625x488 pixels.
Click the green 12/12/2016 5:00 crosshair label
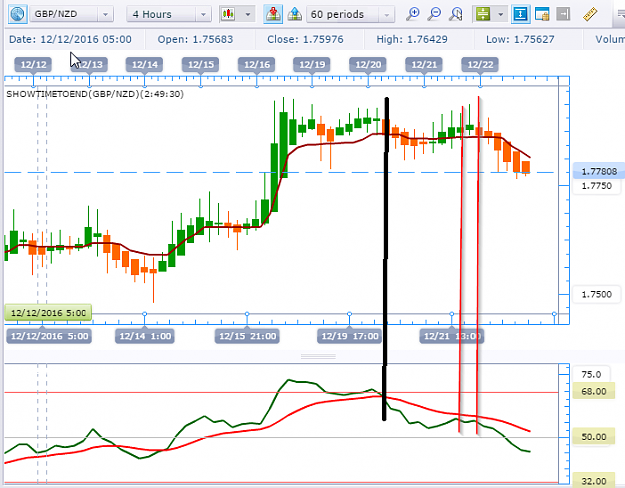(x=48, y=313)
